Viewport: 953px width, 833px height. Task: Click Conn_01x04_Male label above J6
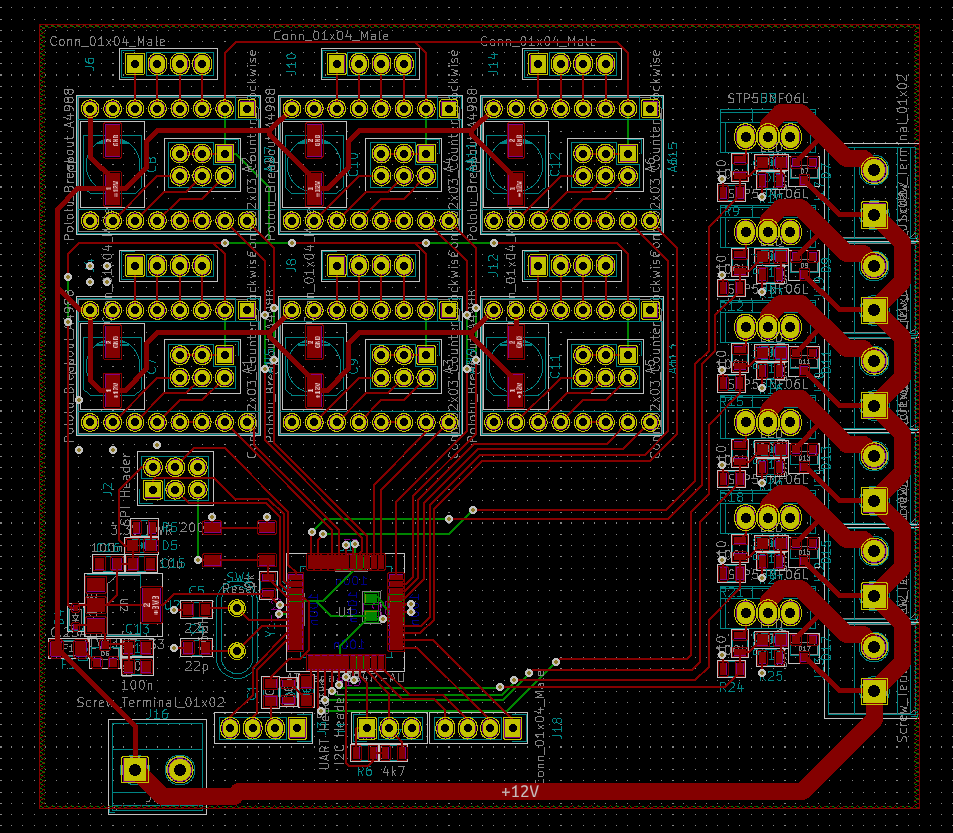click(x=108, y=41)
